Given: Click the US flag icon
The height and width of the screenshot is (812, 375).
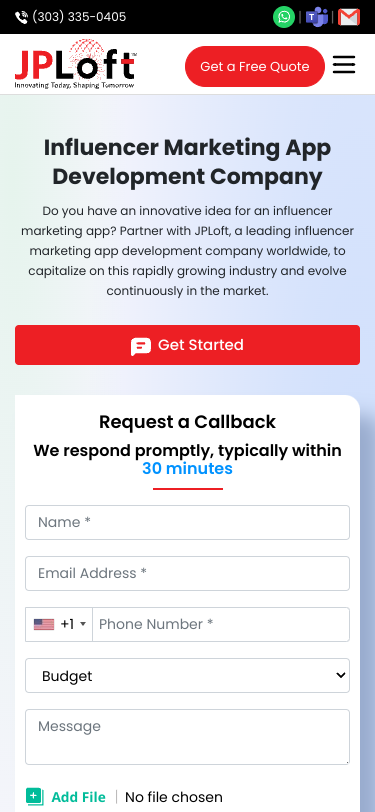Looking at the screenshot, I should (44, 625).
